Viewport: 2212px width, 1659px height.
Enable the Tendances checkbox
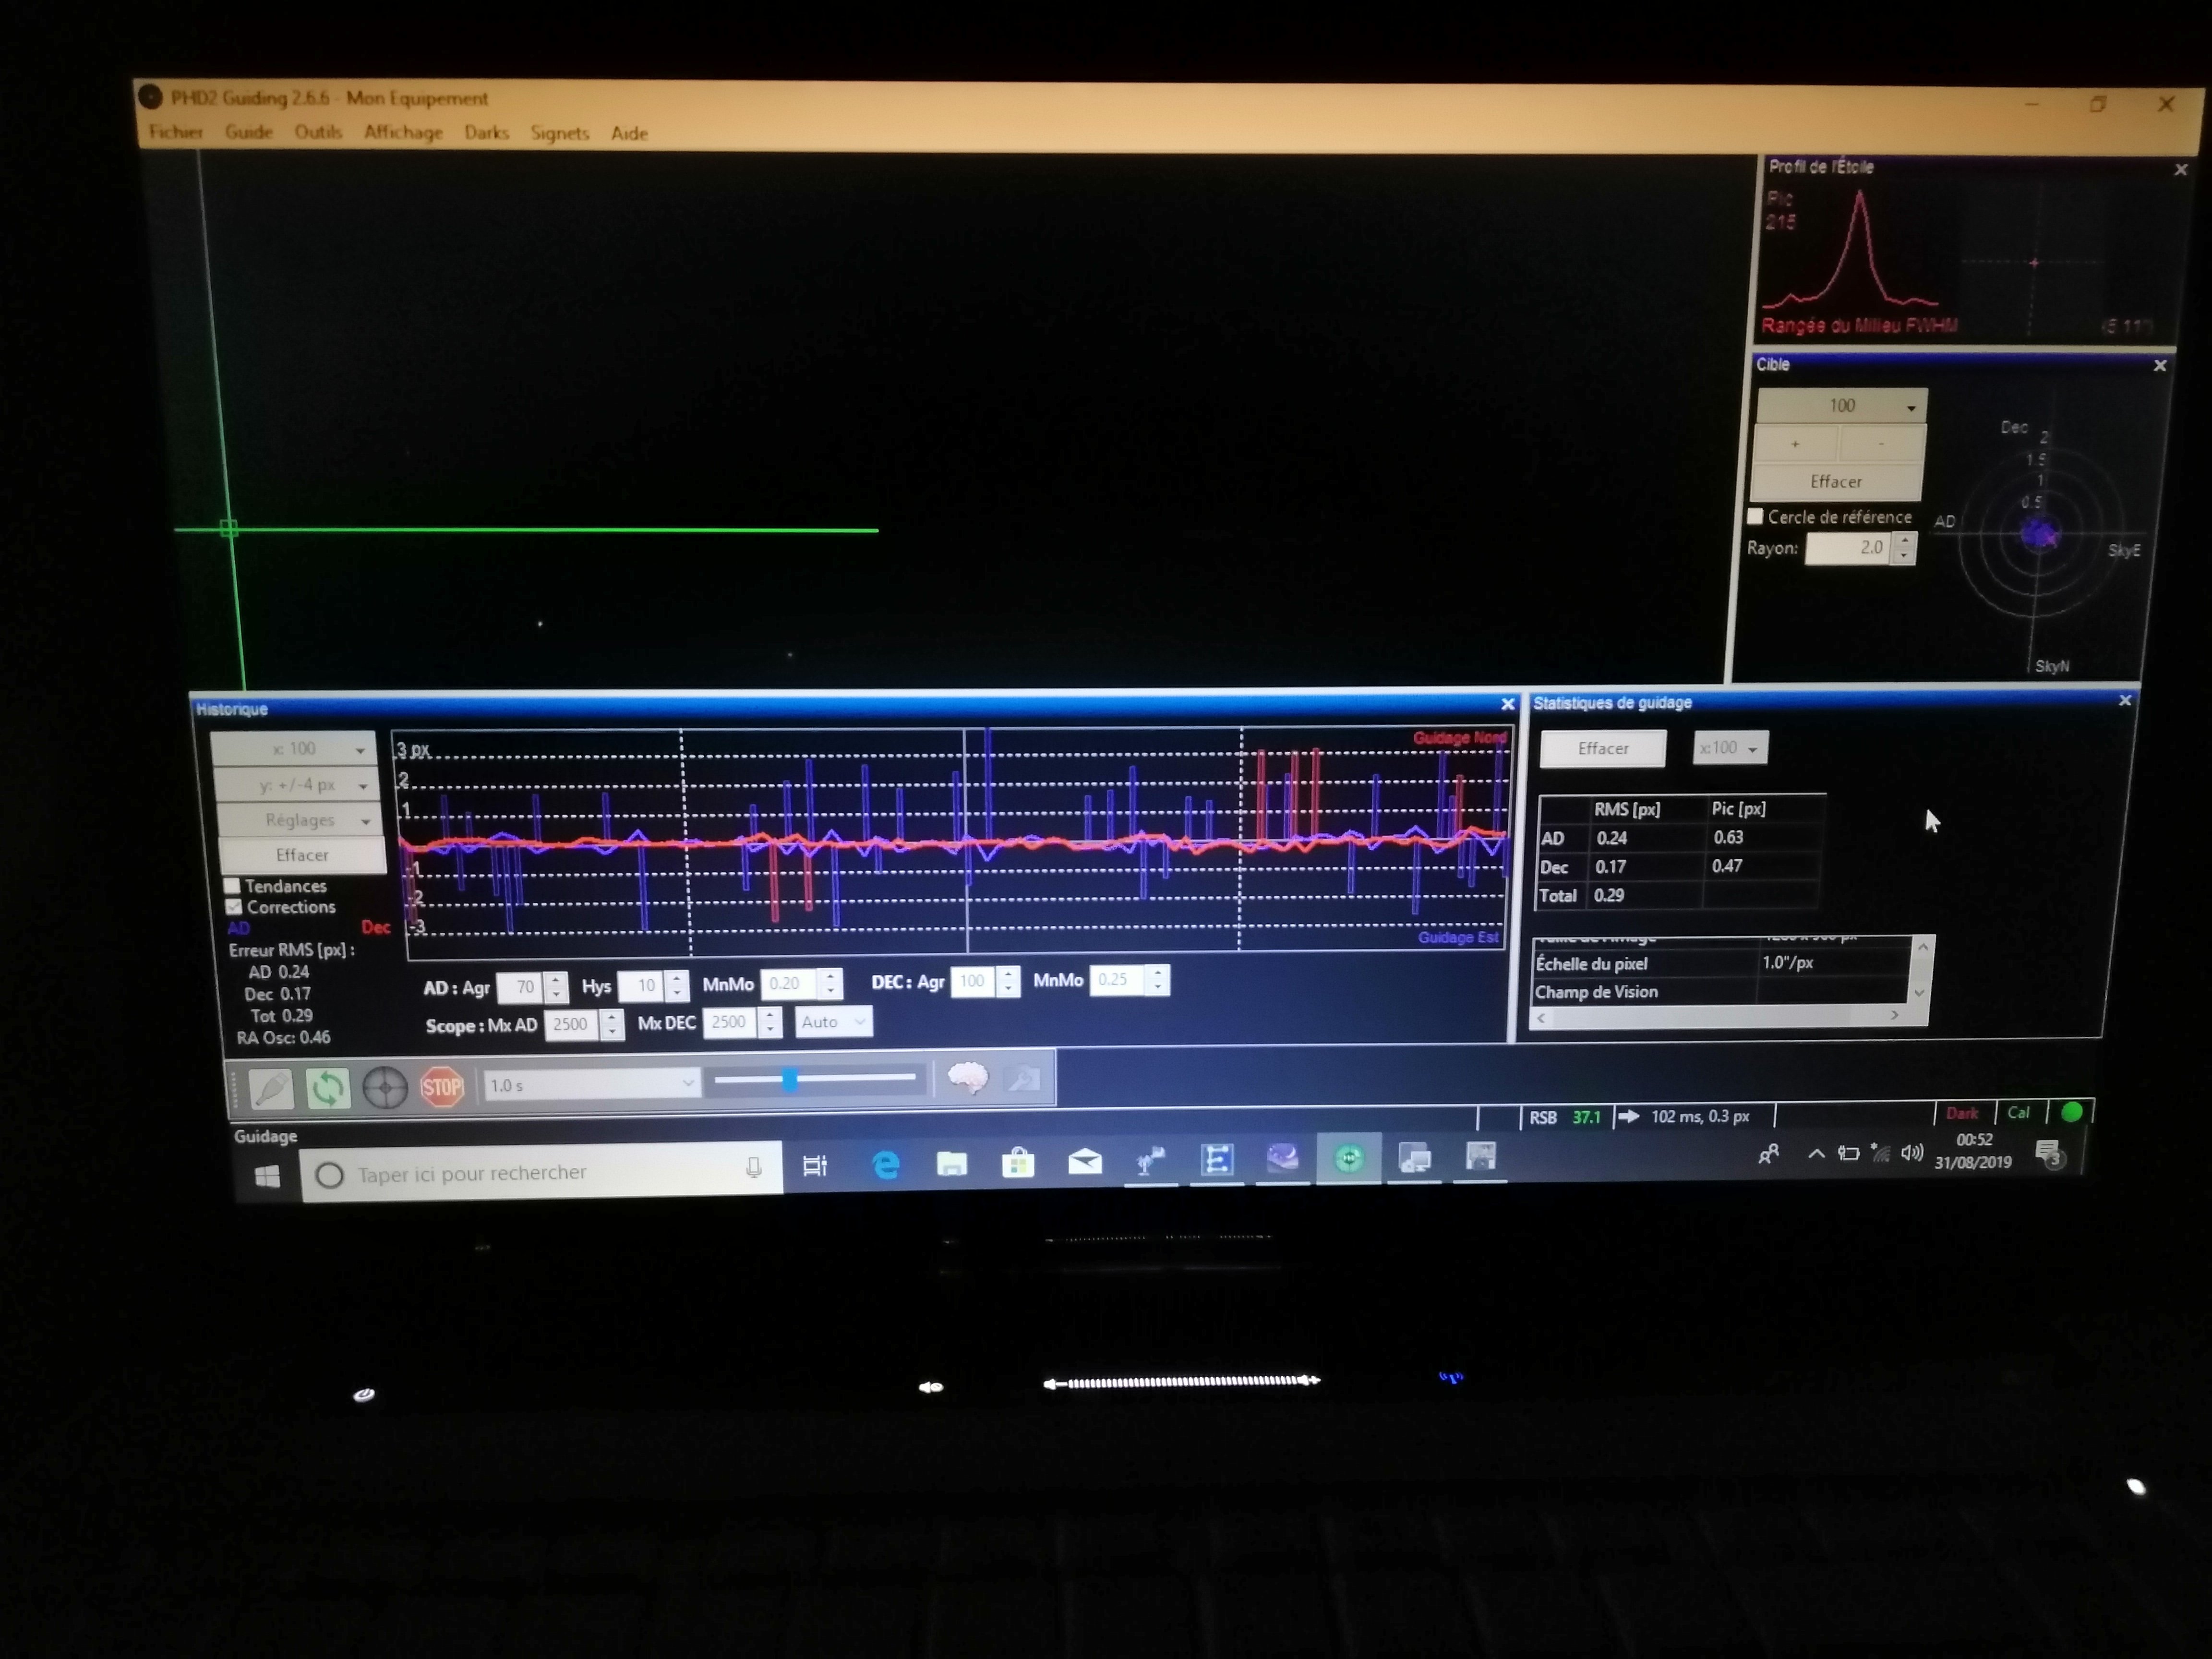point(233,886)
